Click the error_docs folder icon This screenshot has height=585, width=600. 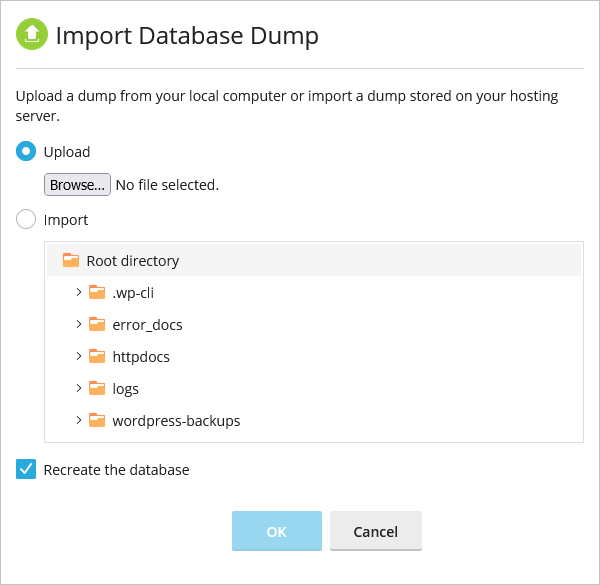(97, 324)
